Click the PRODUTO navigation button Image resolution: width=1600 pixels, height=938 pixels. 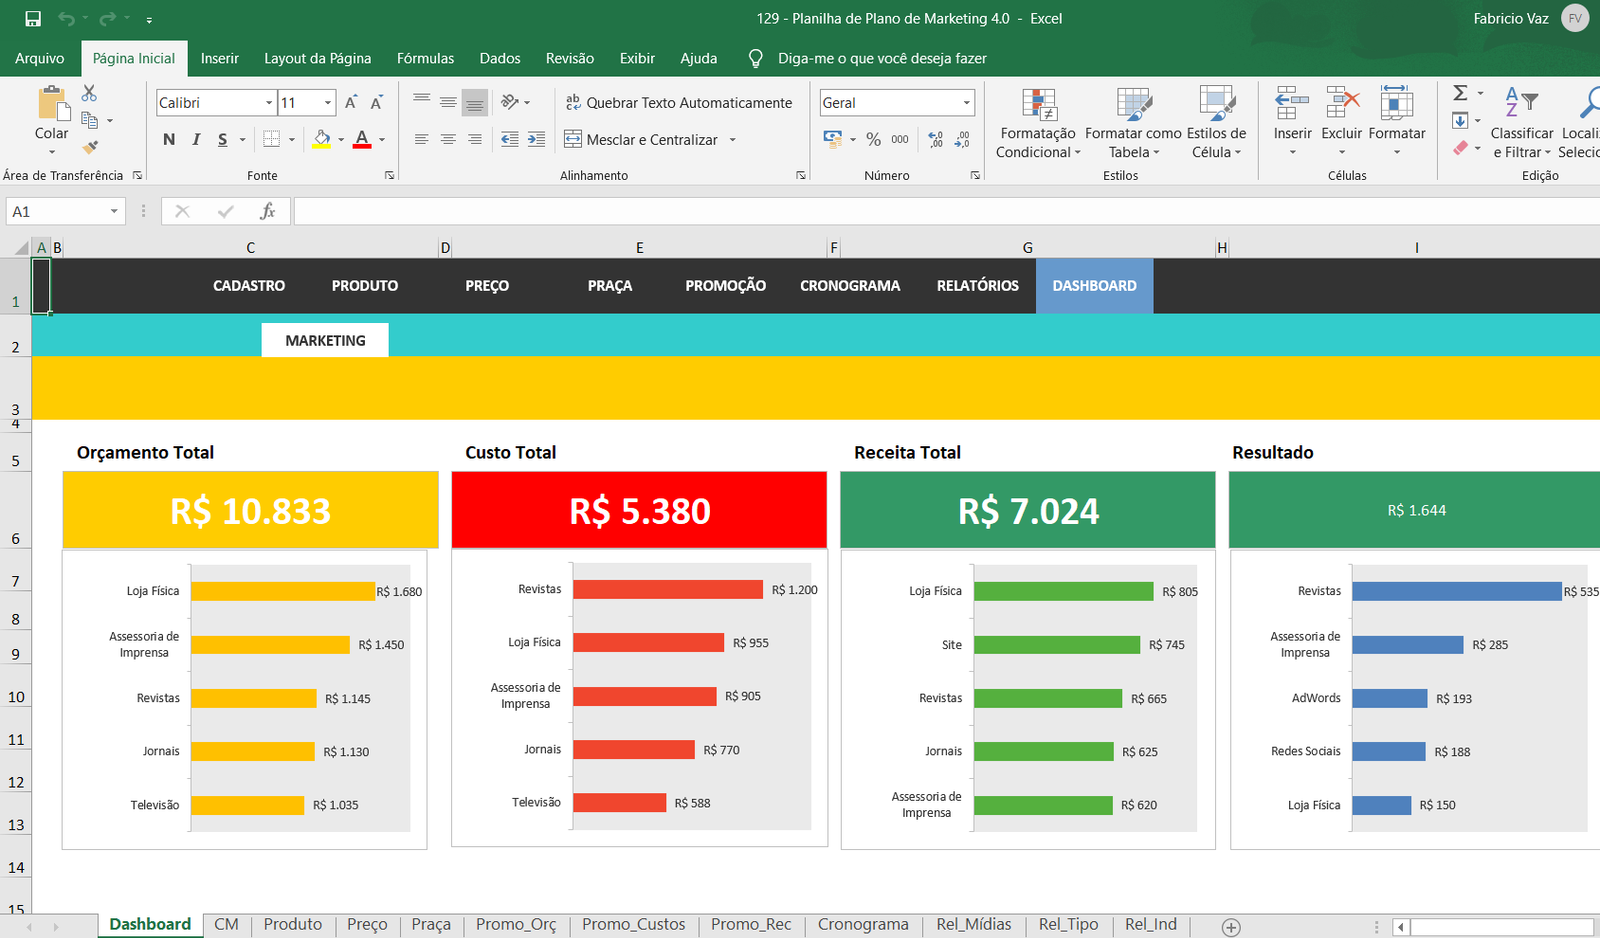pos(365,286)
